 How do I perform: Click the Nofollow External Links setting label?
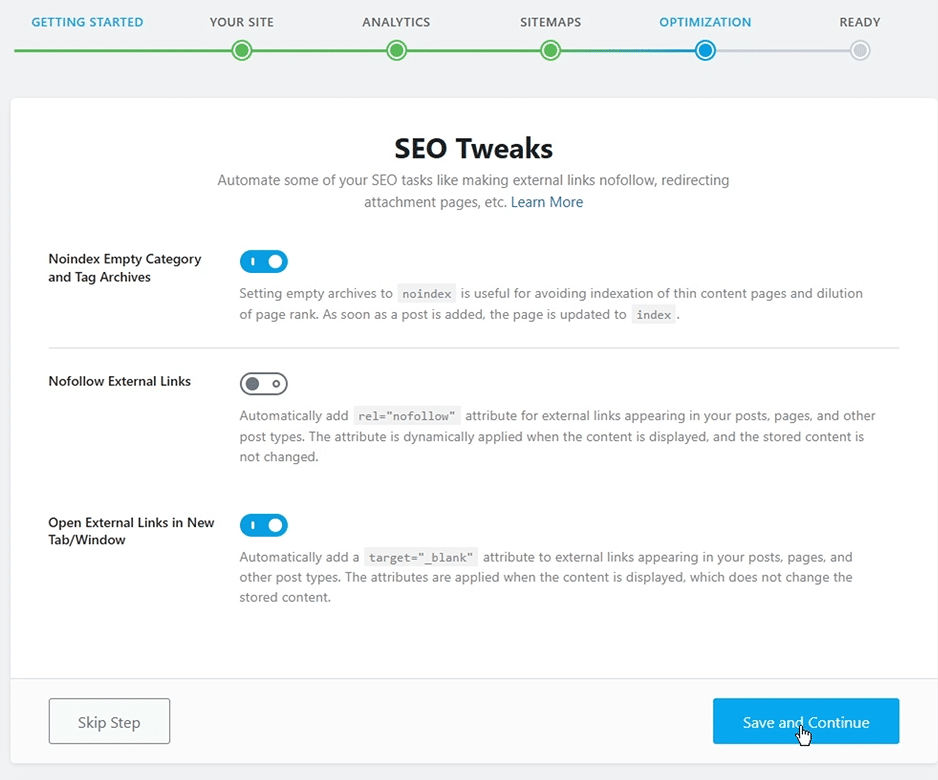click(x=120, y=381)
